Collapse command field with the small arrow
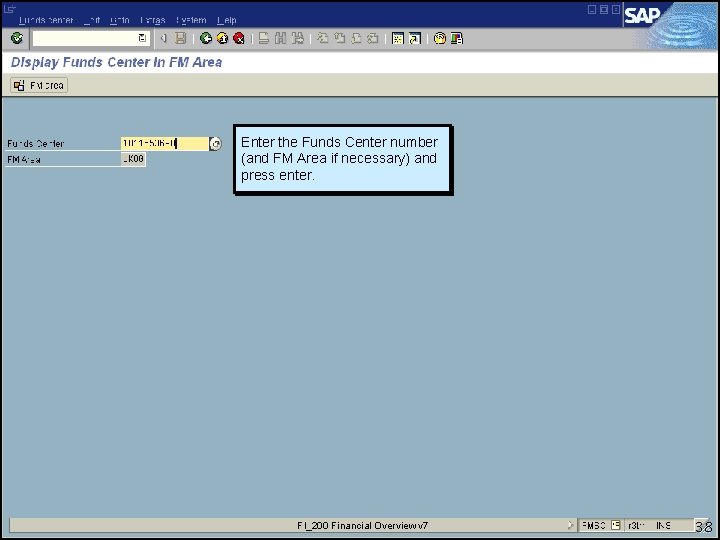The image size is (720, 540). pyautogui.click(x=163, y=39)
